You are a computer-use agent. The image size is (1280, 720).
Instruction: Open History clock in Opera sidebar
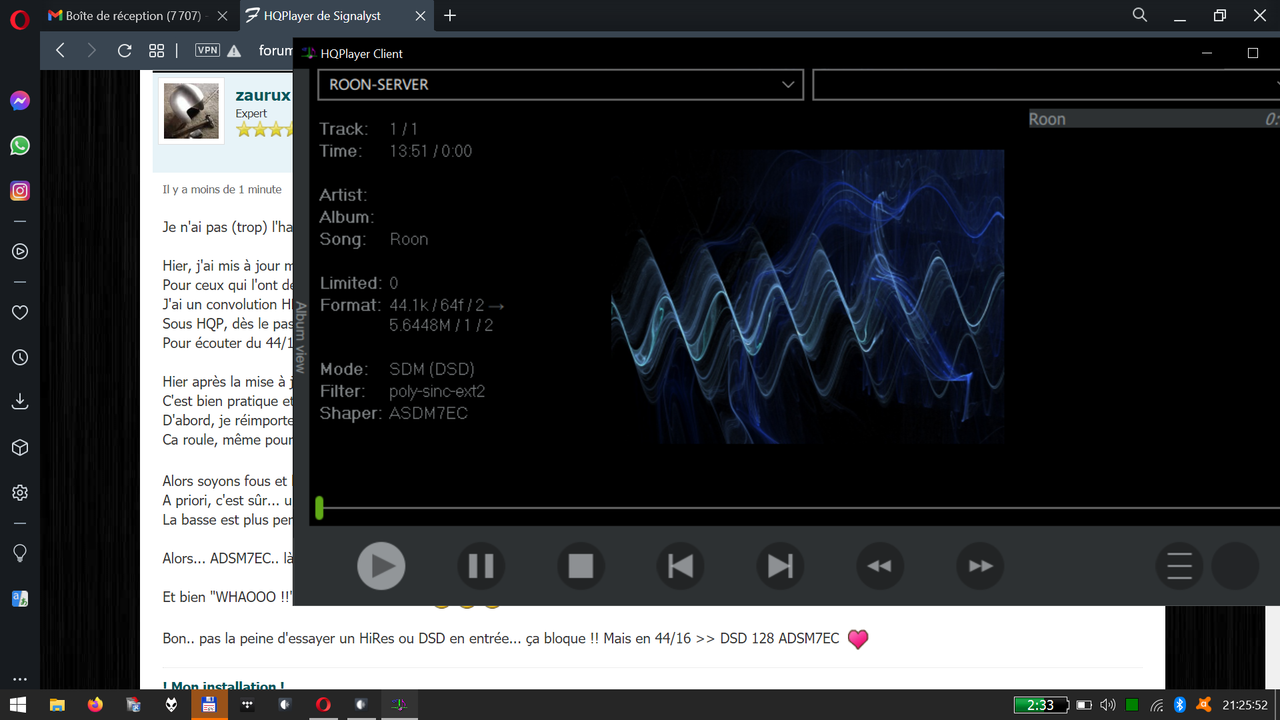click(x=20, y=357)
